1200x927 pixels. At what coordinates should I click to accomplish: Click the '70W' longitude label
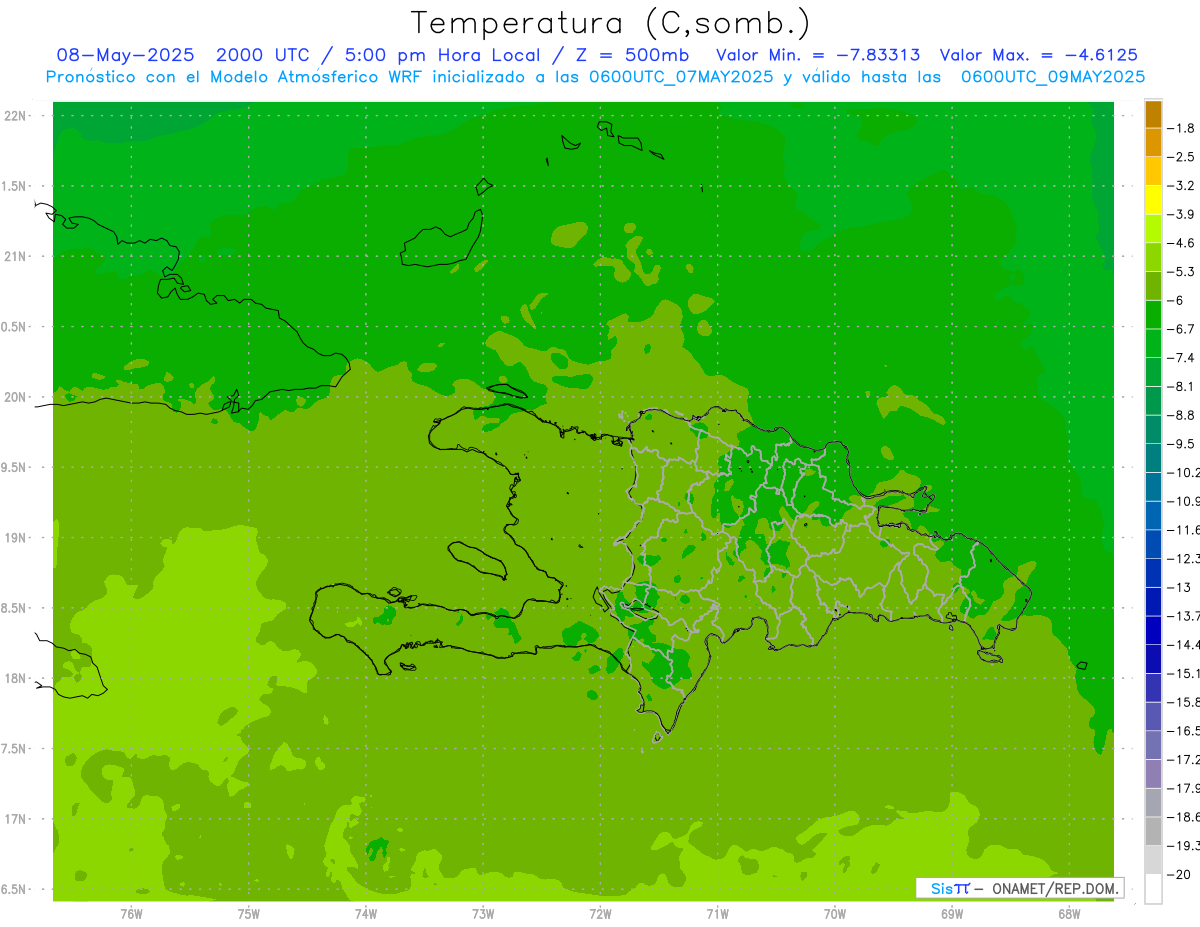[834, 914]
